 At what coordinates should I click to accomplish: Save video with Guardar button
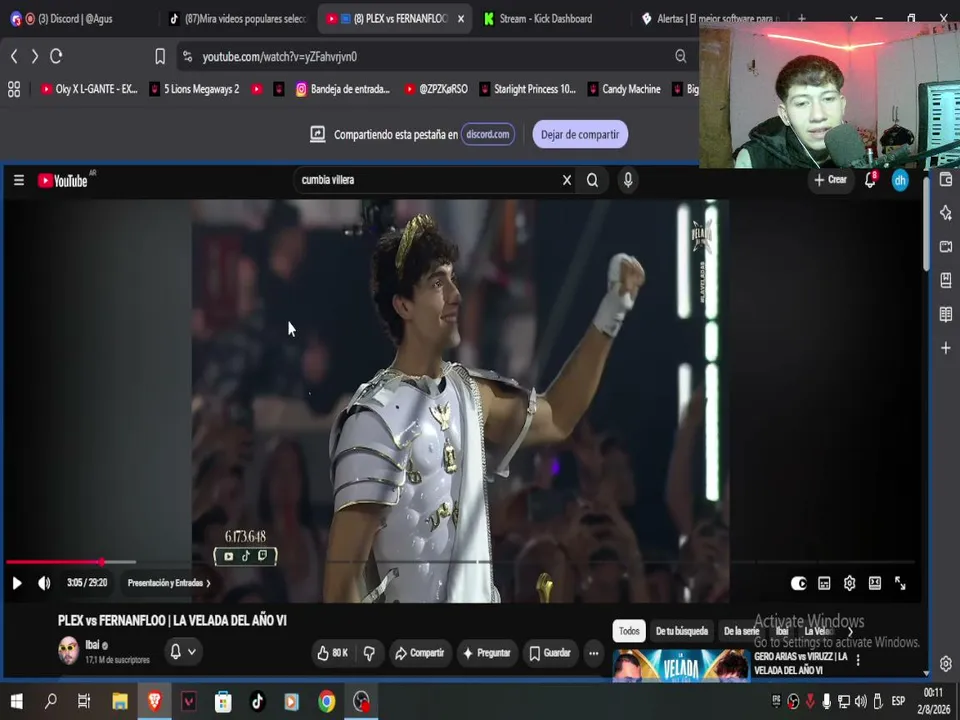pos(550,653)
